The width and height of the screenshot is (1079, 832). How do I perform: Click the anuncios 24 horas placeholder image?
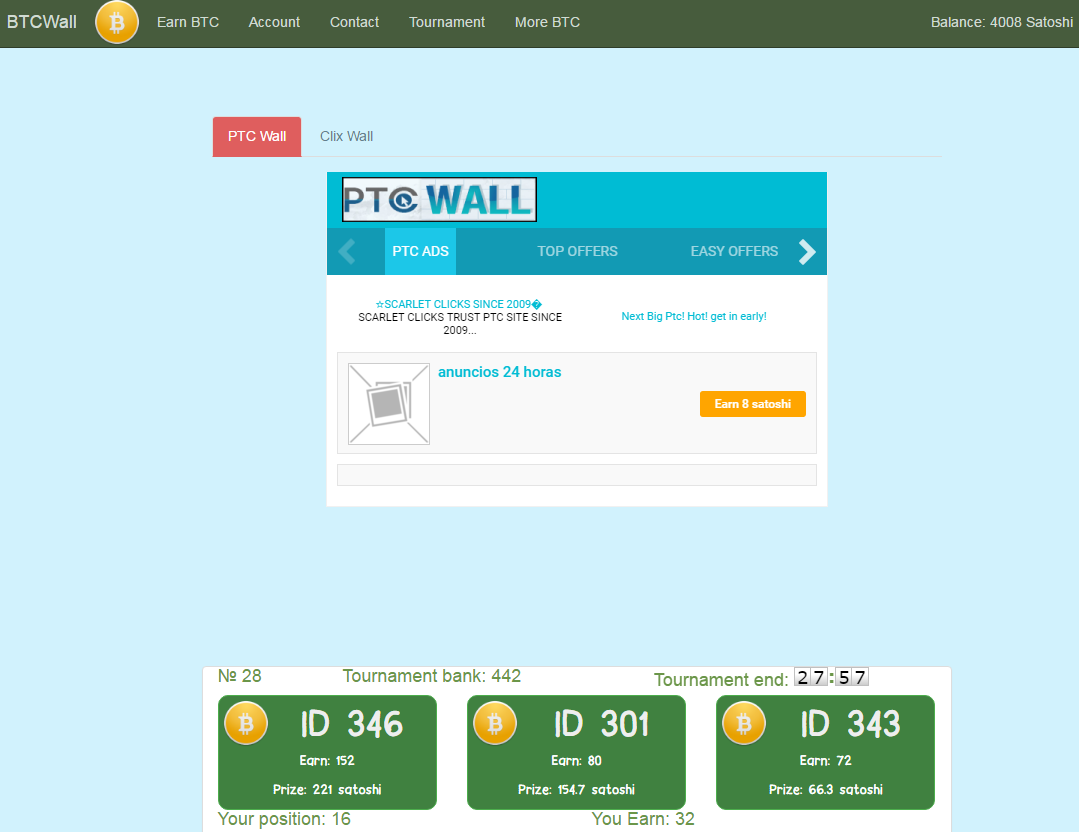[389, 404]
